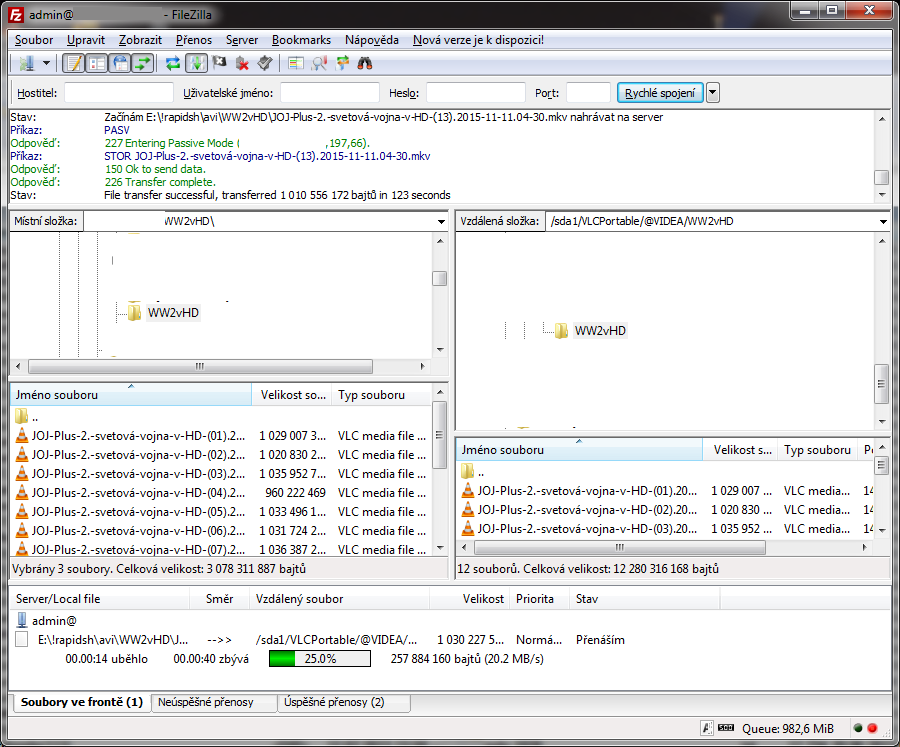This screenshot has width=900, height=747.
Task: Click the 25.0% transfer progress bar
Action: click(x=319, y=659)
